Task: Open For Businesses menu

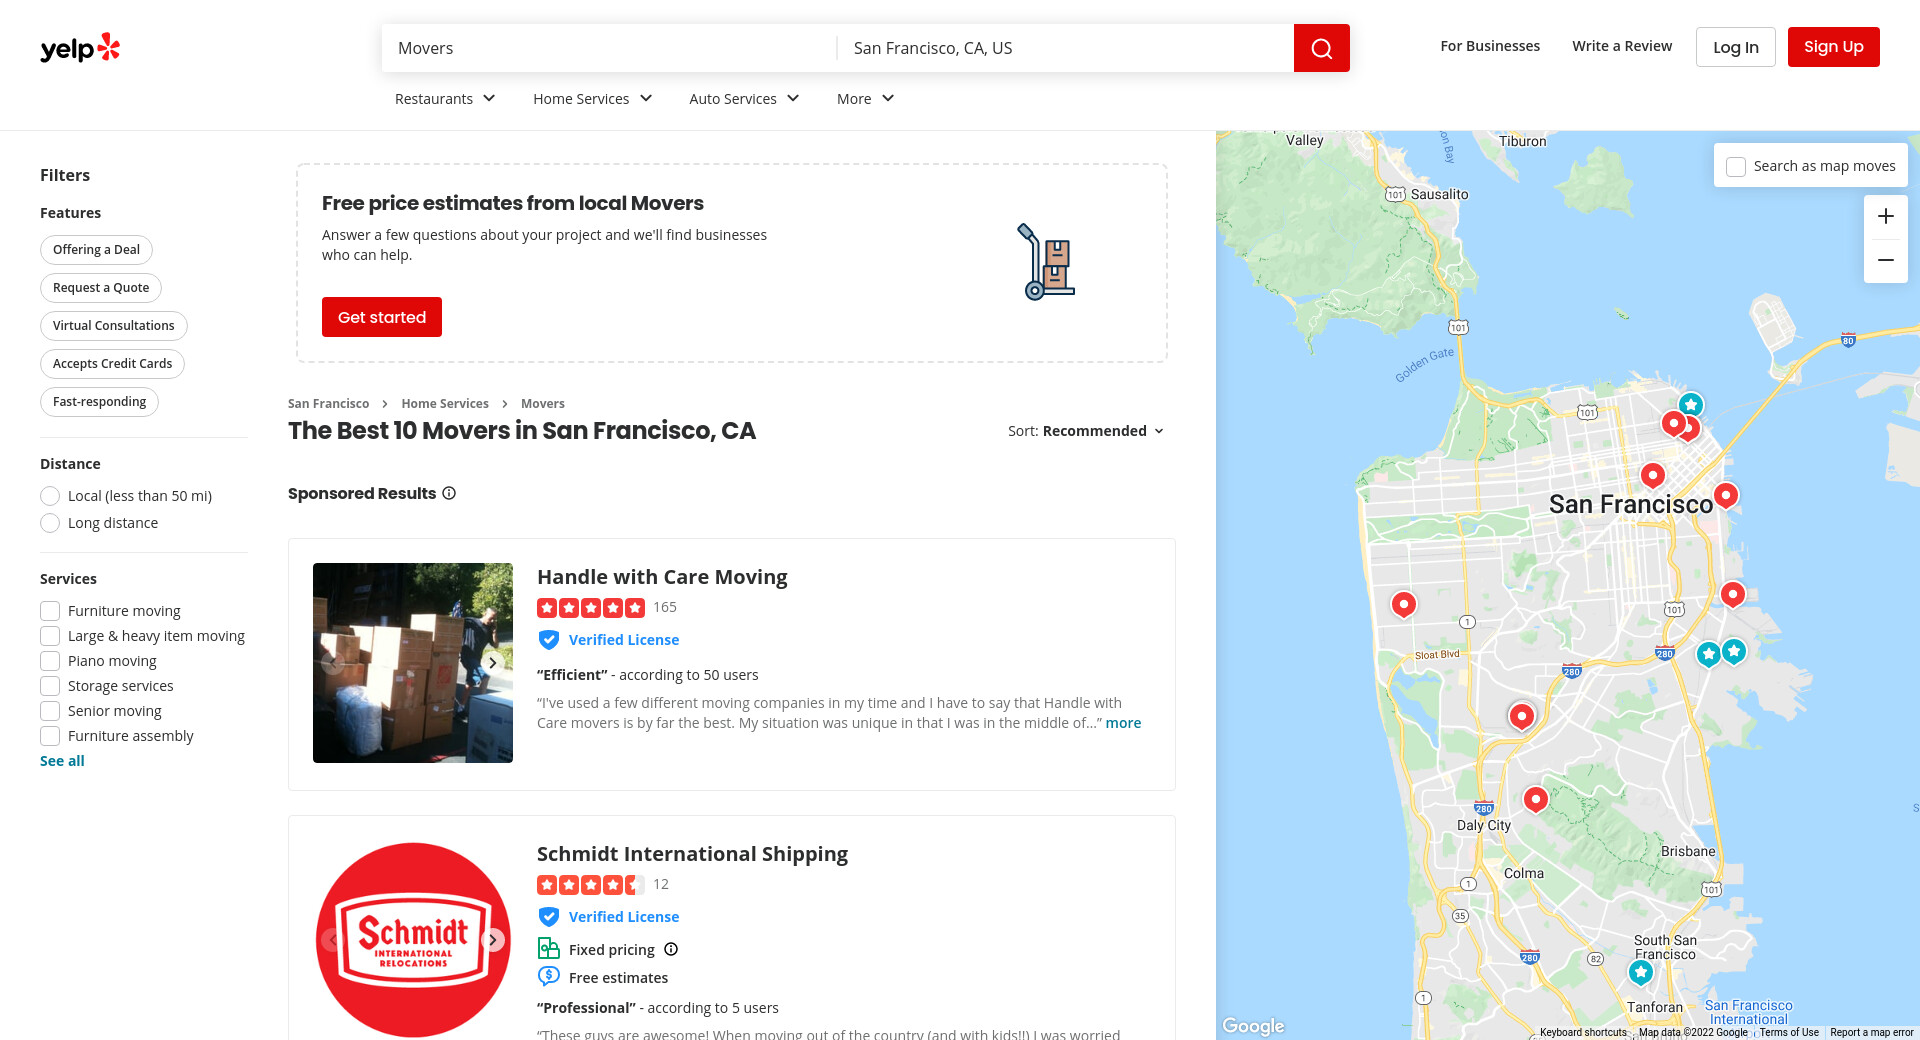Action: tap(1490, 46)
